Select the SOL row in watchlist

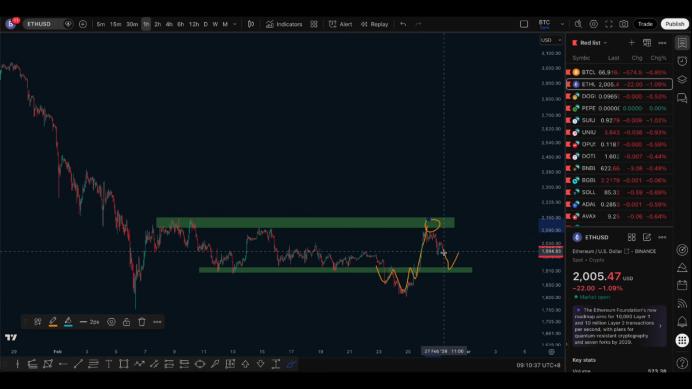(x=619, y=193)
